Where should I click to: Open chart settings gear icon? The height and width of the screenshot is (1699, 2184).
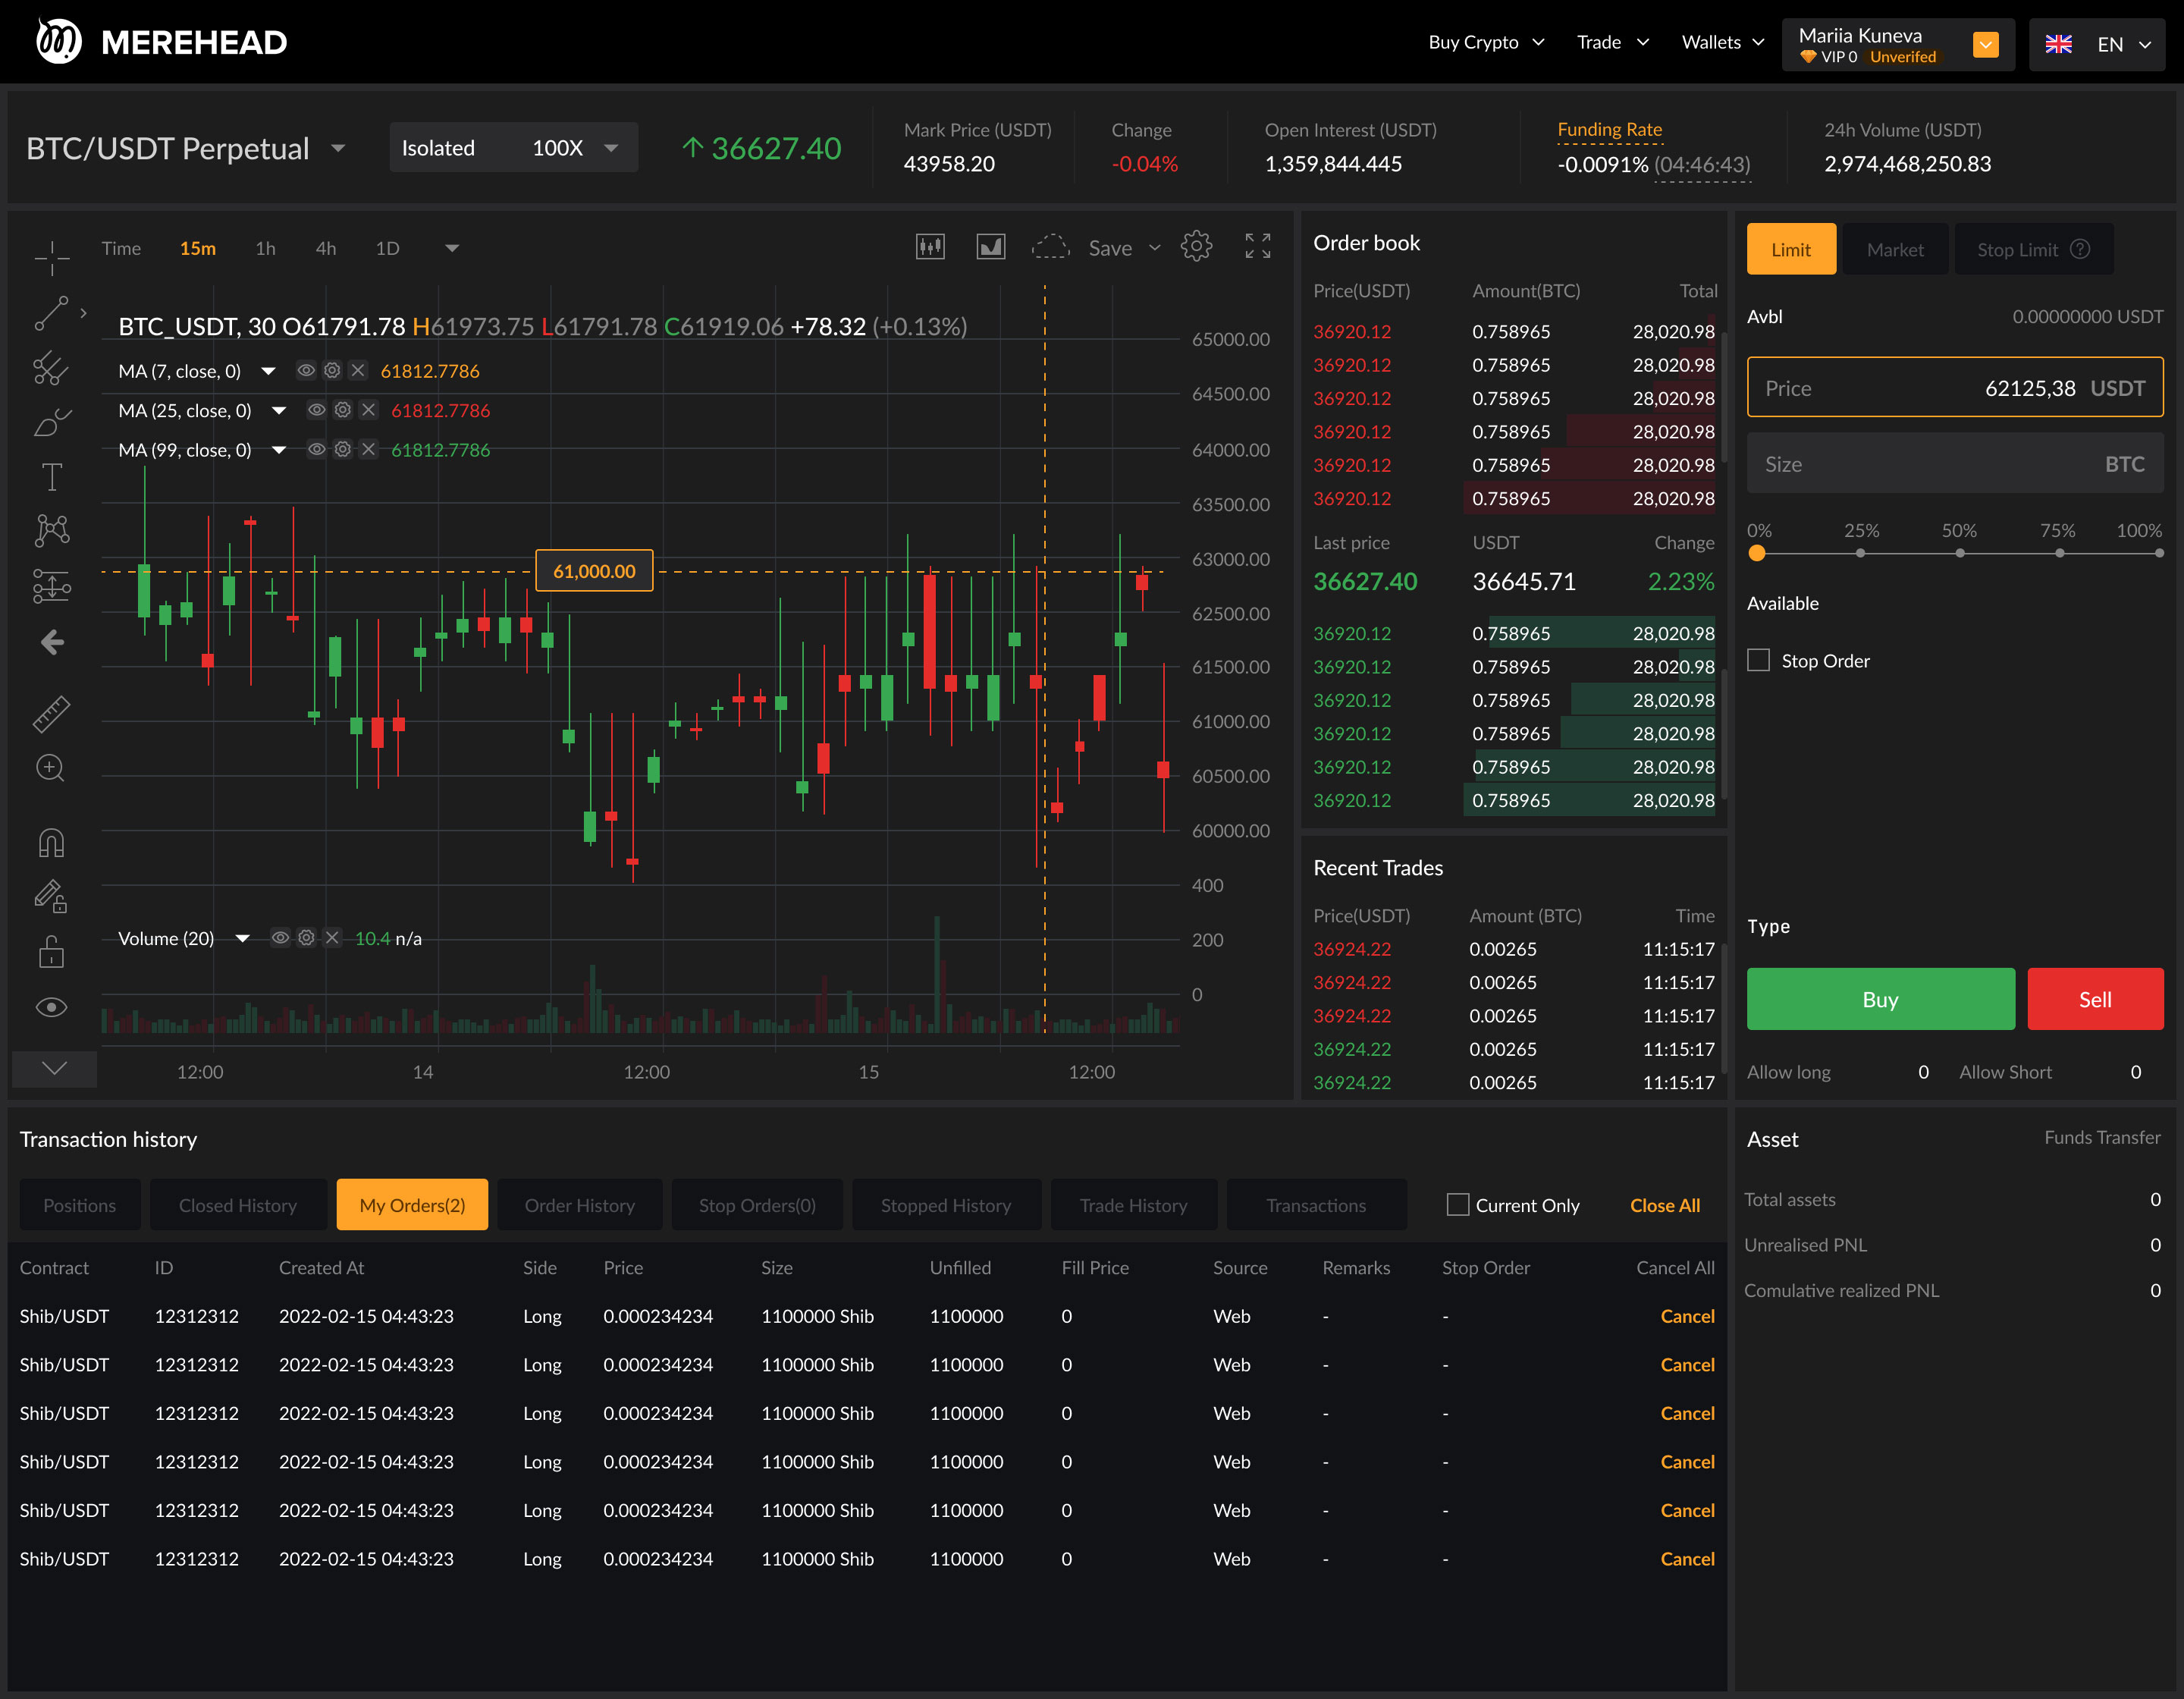[x=1196, y=247]
